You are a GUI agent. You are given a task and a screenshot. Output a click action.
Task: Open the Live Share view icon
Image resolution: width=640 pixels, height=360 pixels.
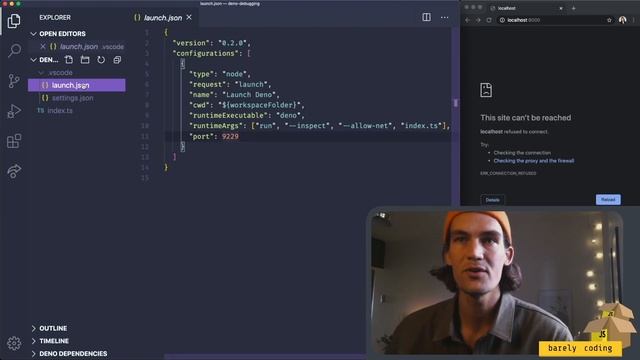(x=14, y=171)
